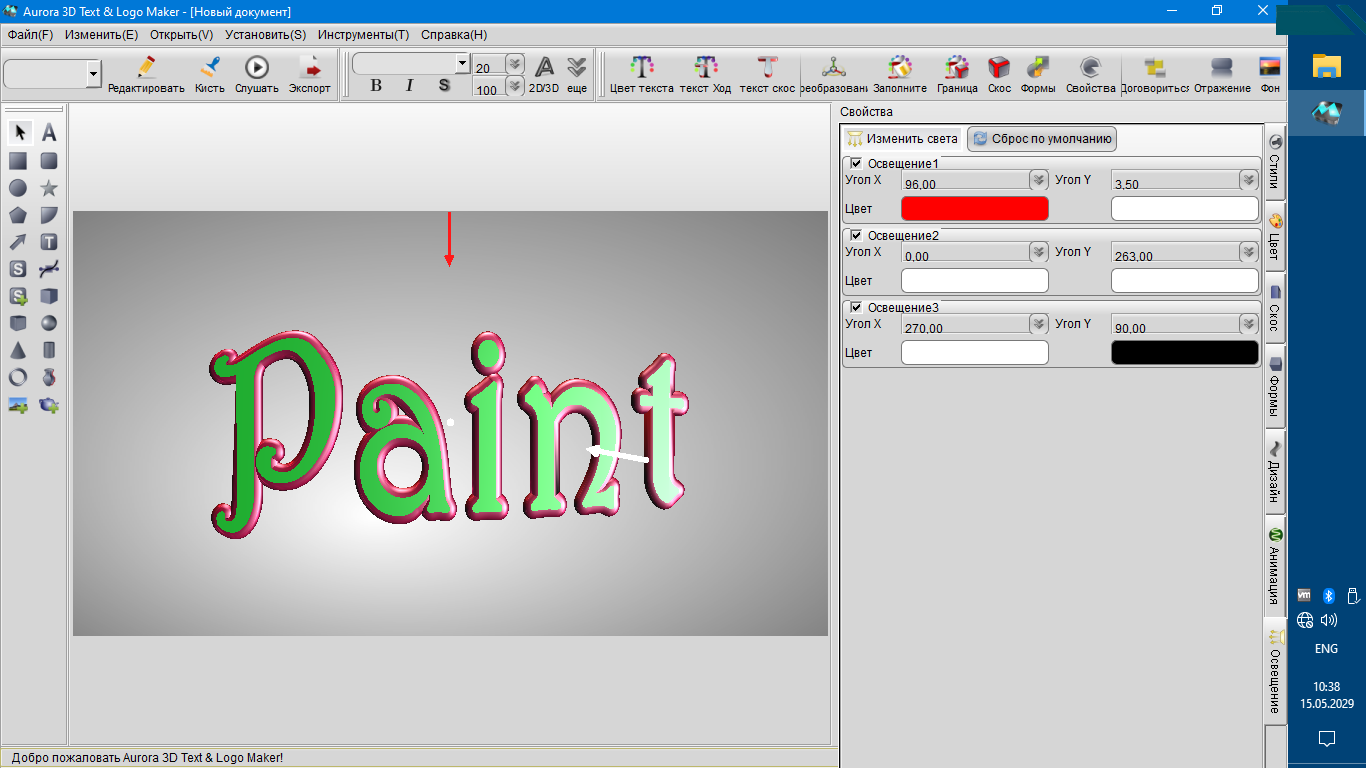Expand the Угол X dropdown for Освещение1
Image resolution: width=1366 pixels, height=768 pixels.
(1039, 180)
